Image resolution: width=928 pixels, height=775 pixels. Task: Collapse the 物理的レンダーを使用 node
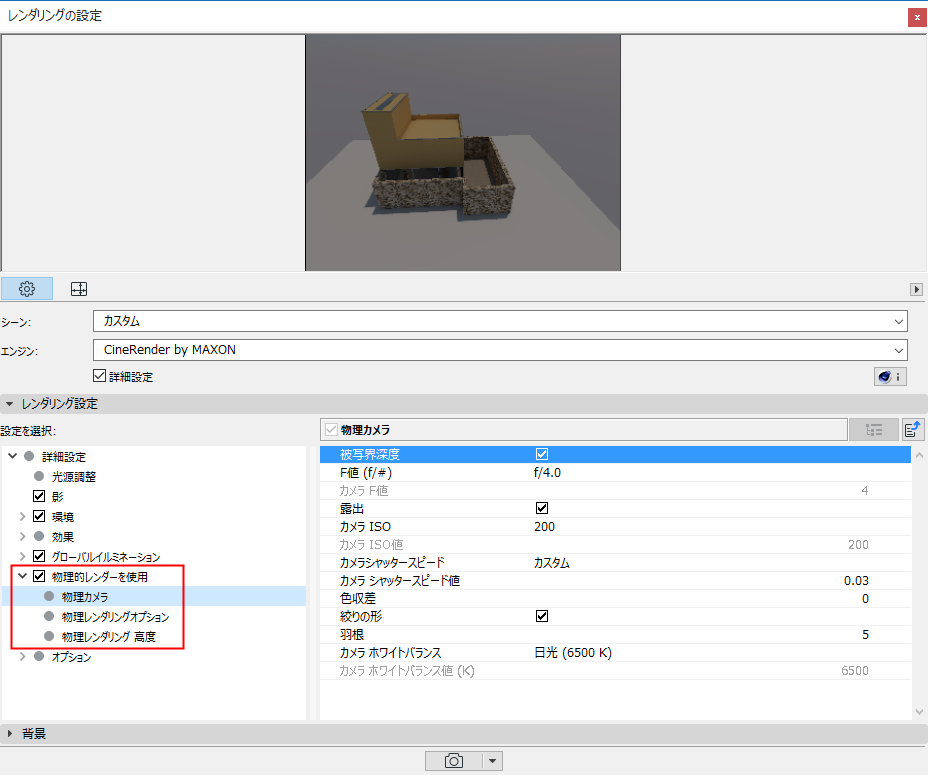(x=22, y=575)
